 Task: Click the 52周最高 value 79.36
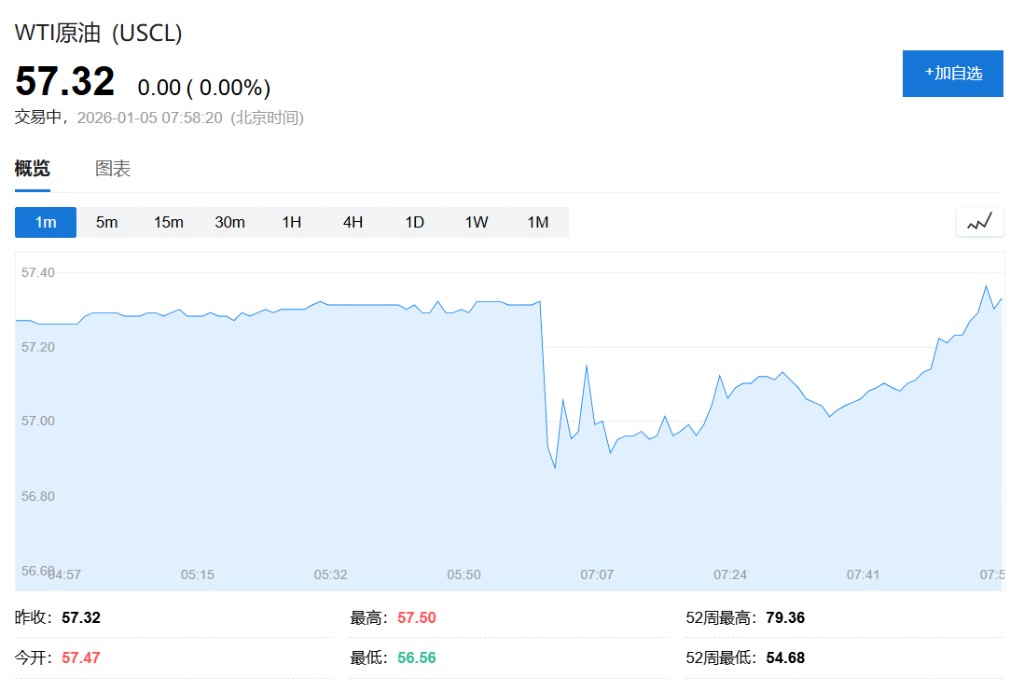[785, 618]
